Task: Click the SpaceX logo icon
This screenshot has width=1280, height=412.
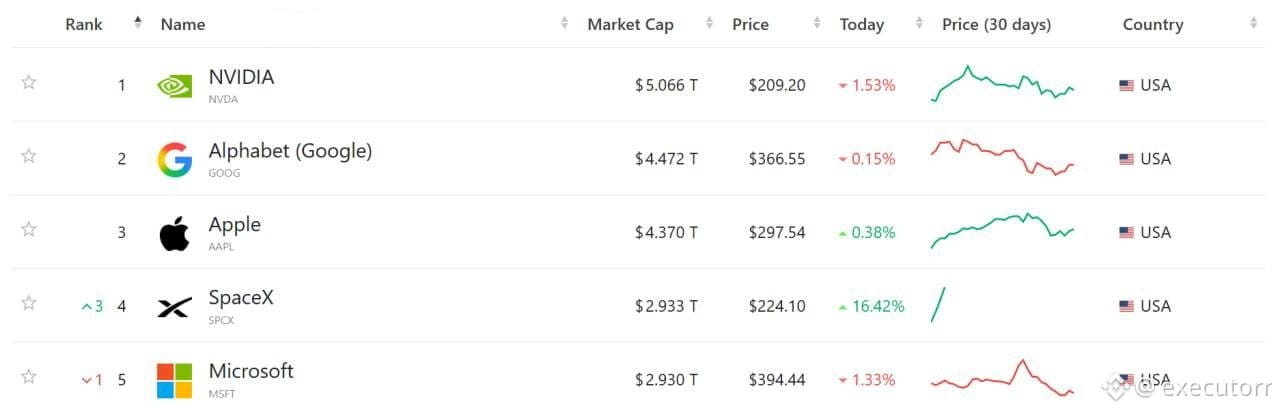Action: [x=174, y=307]
